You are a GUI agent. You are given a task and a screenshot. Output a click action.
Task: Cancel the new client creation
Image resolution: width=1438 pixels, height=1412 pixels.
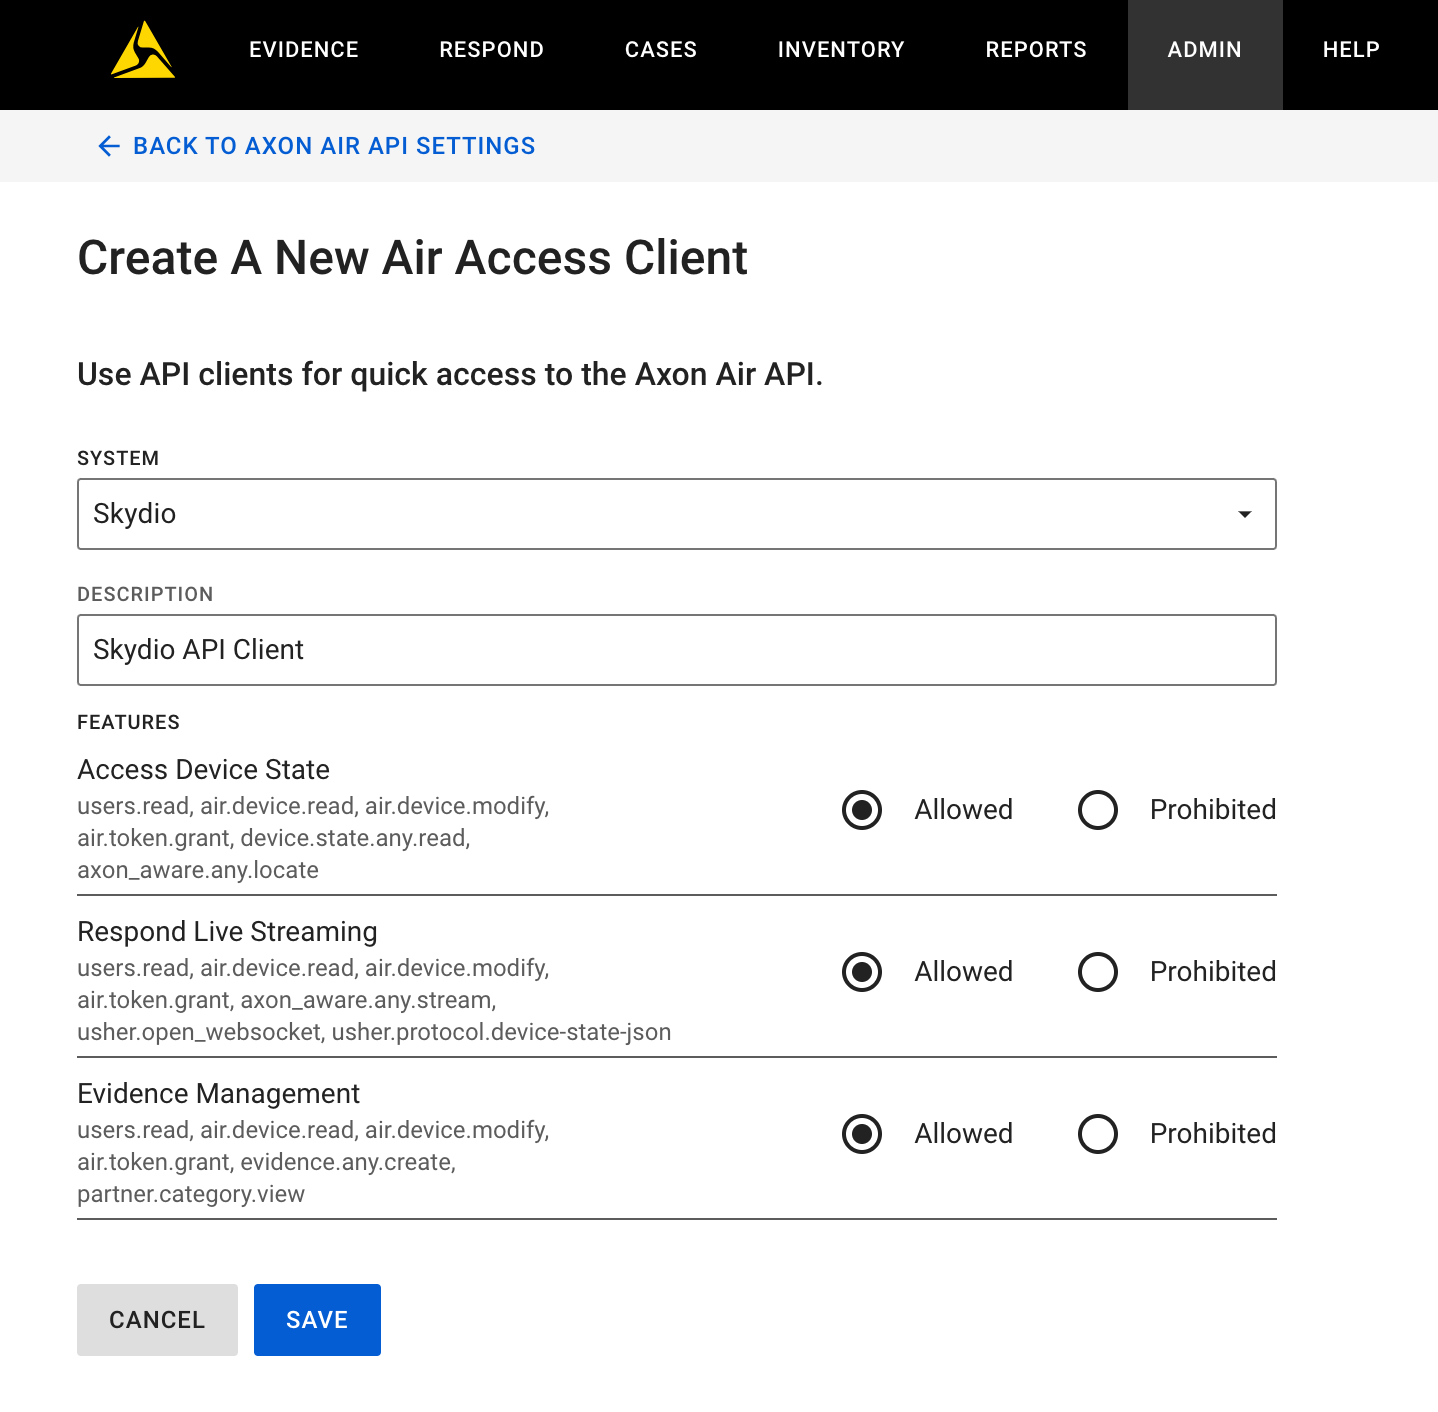157,1320
